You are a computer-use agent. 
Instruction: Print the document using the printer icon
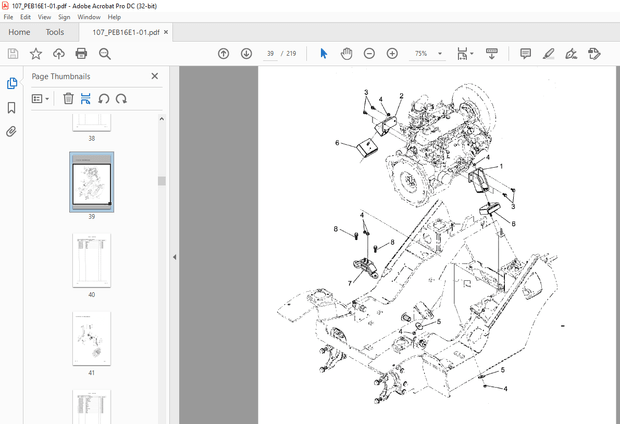[81, 54]
